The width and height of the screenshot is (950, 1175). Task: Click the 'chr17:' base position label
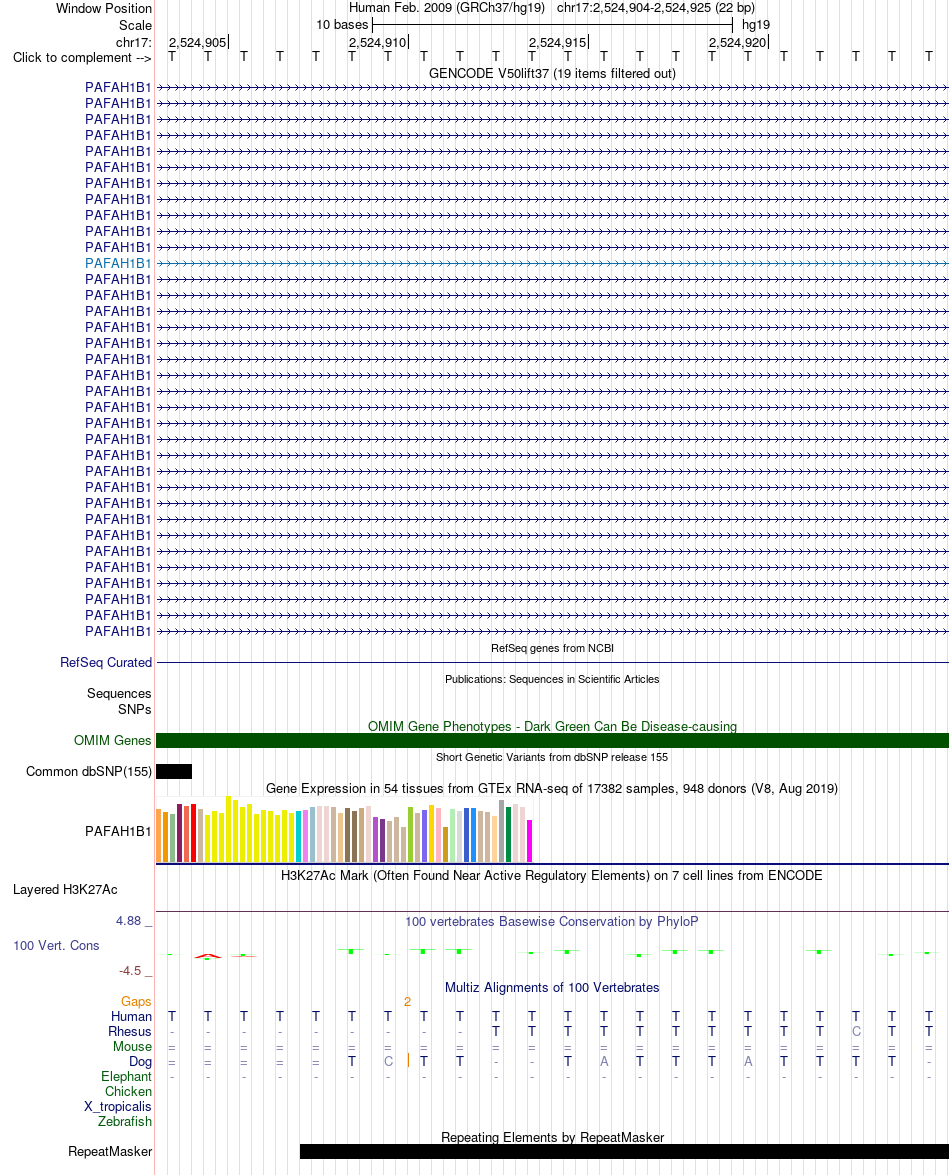click(x=133, y=42)
